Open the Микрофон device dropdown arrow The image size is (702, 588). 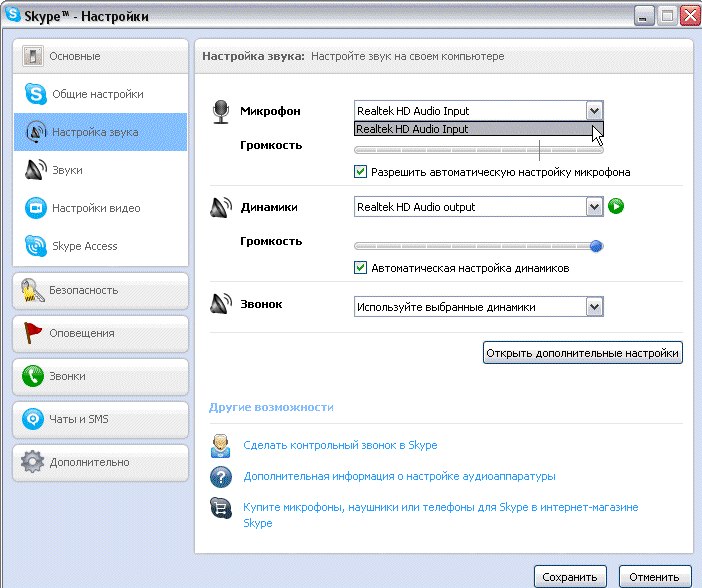click(595, 111)
